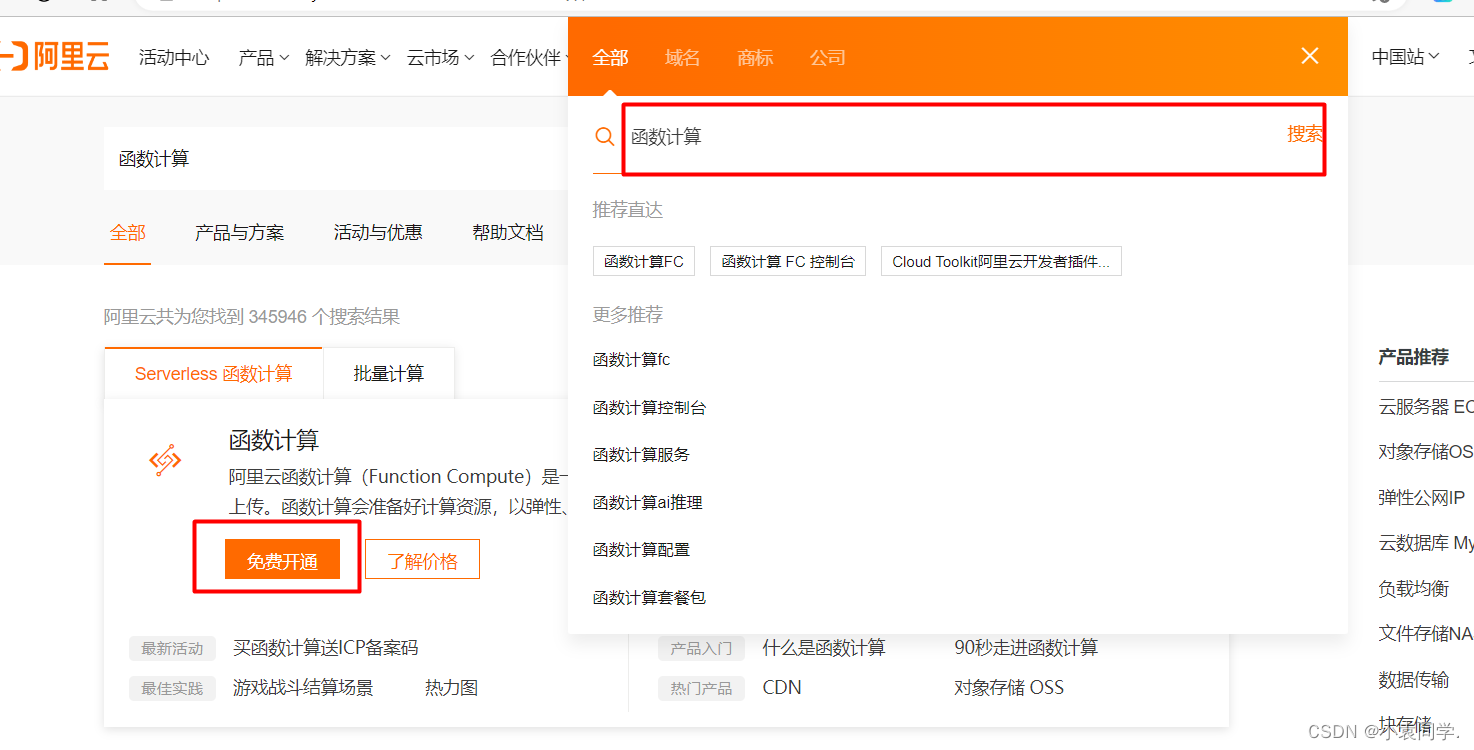Open 买函数计算送ICP备案码 link
Viewport: 1474px width, 750px height.
point(326,648)
